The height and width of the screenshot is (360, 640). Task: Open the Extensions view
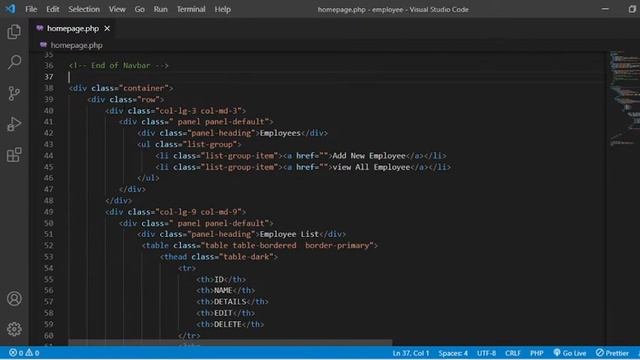[14, 155]
